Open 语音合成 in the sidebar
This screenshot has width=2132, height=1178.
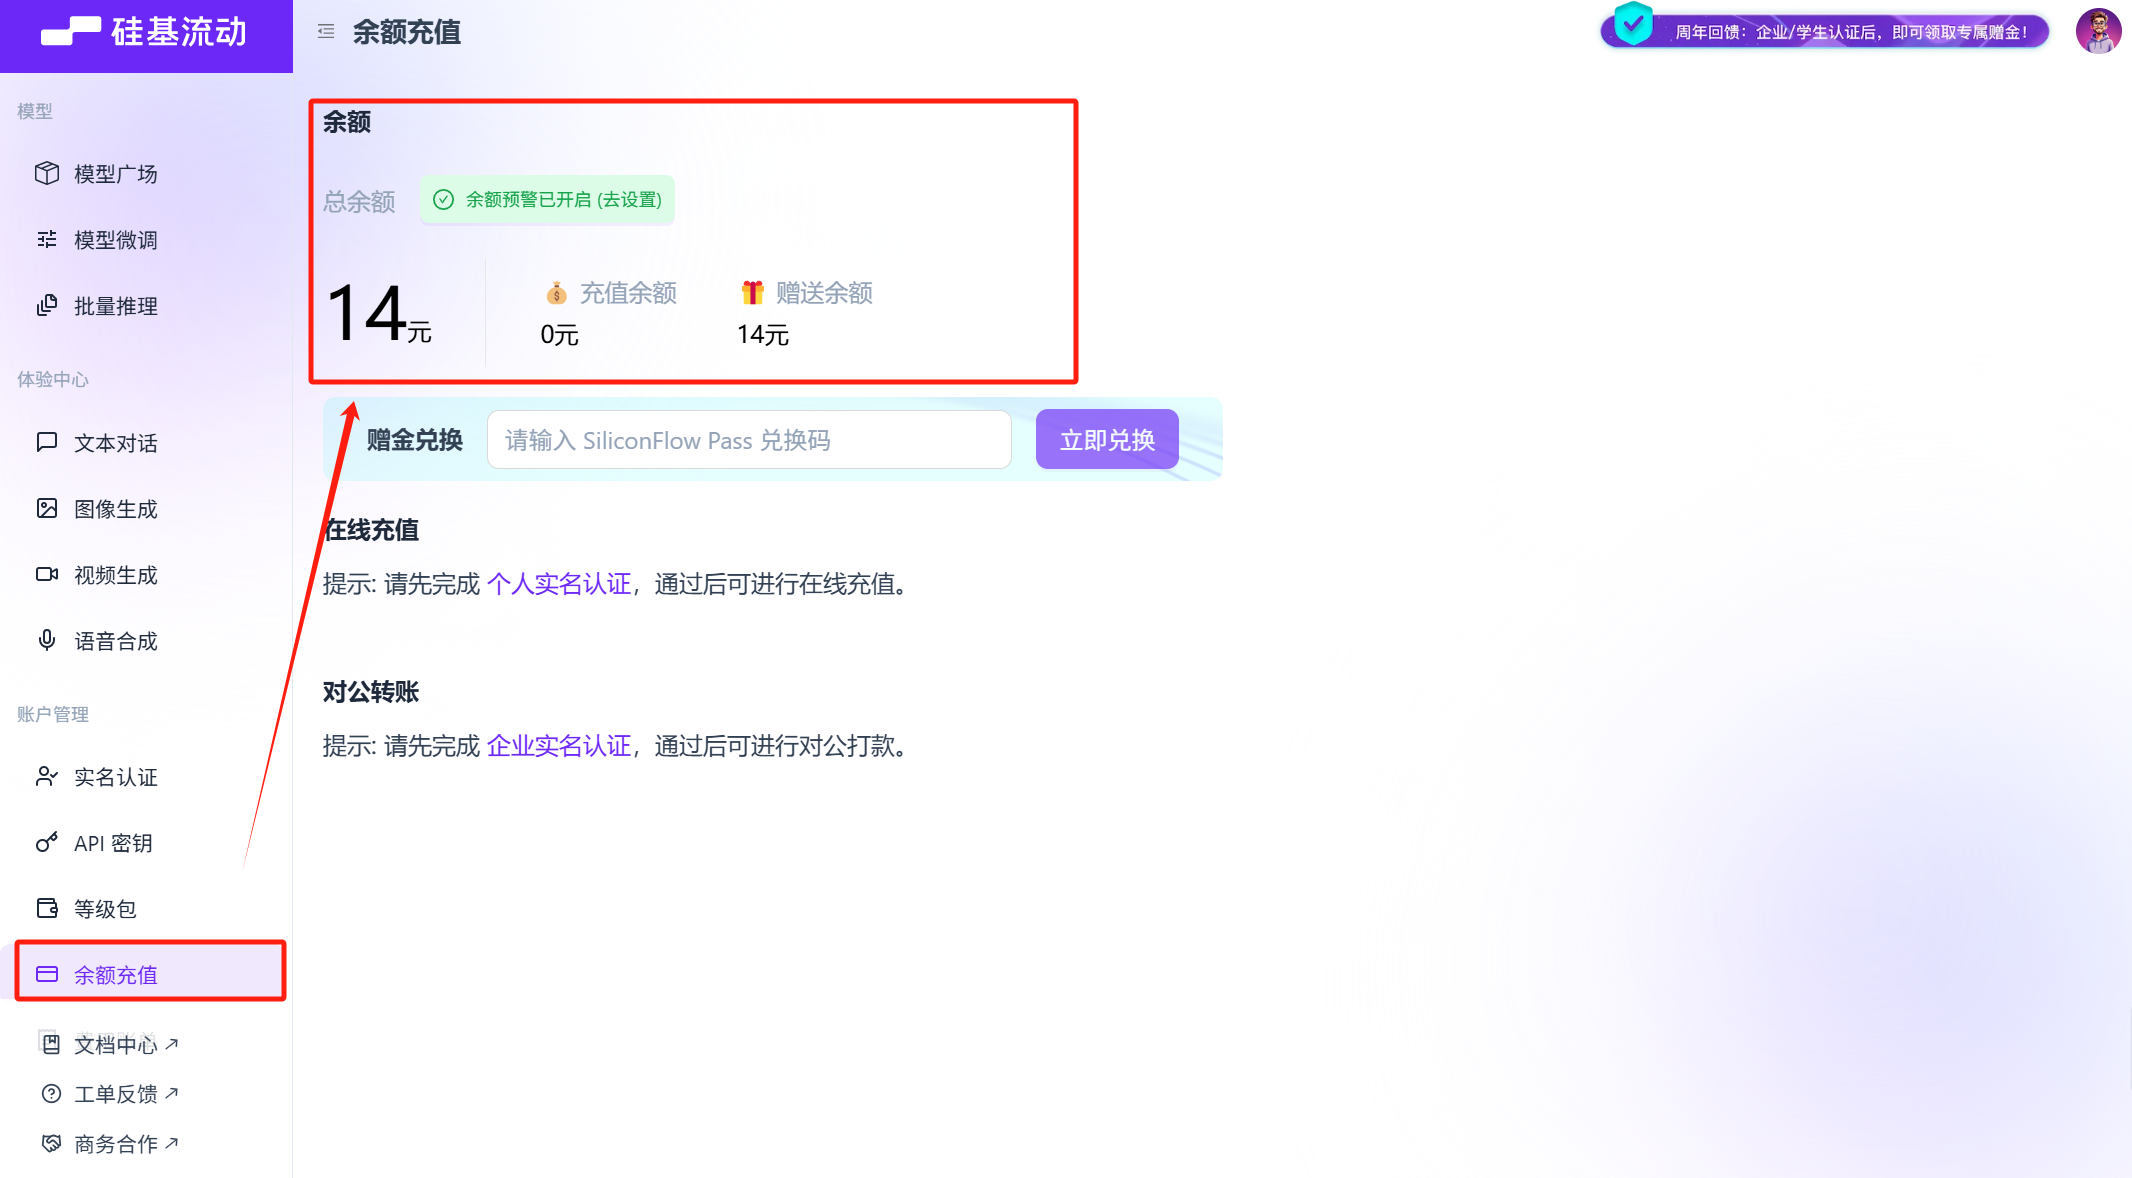[x=113, y=640]
